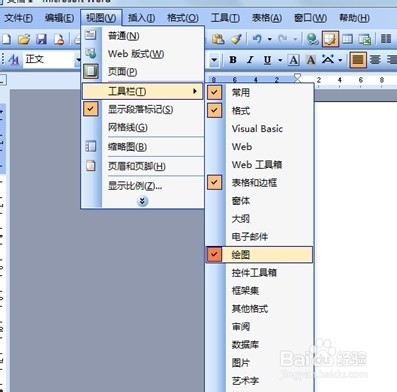
Task: Enable 数据库 toolbar
Action: pyautogui.click(x=260, y=344)
